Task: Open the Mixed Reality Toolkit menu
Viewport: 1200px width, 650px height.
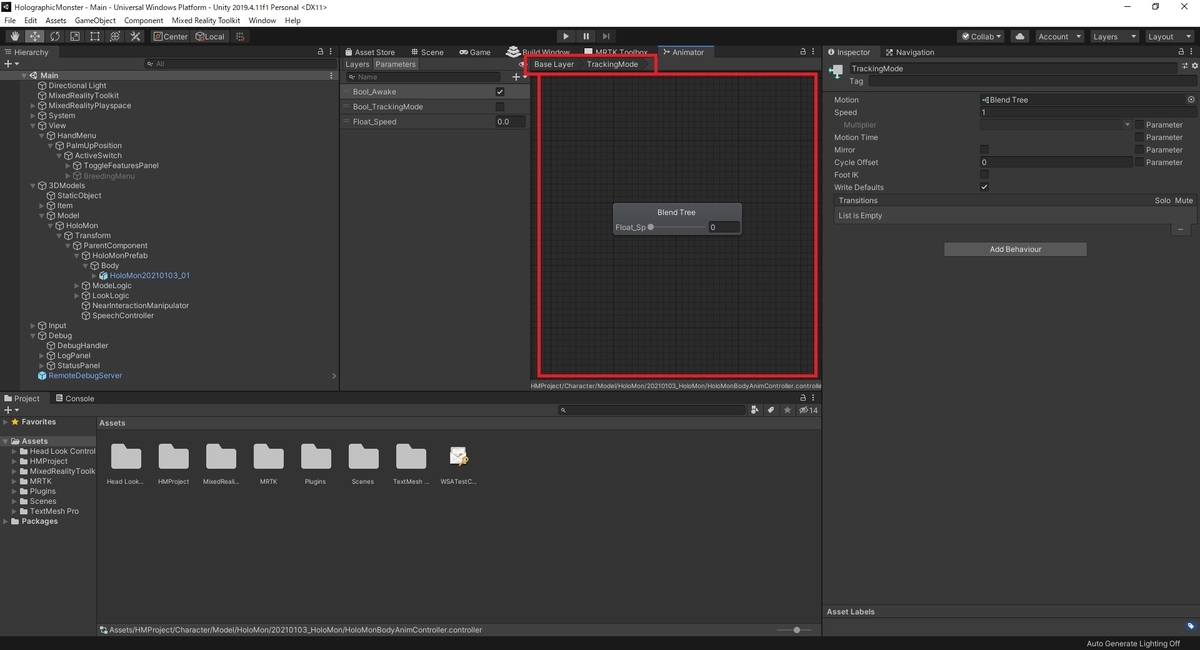Action: point(205,20)
